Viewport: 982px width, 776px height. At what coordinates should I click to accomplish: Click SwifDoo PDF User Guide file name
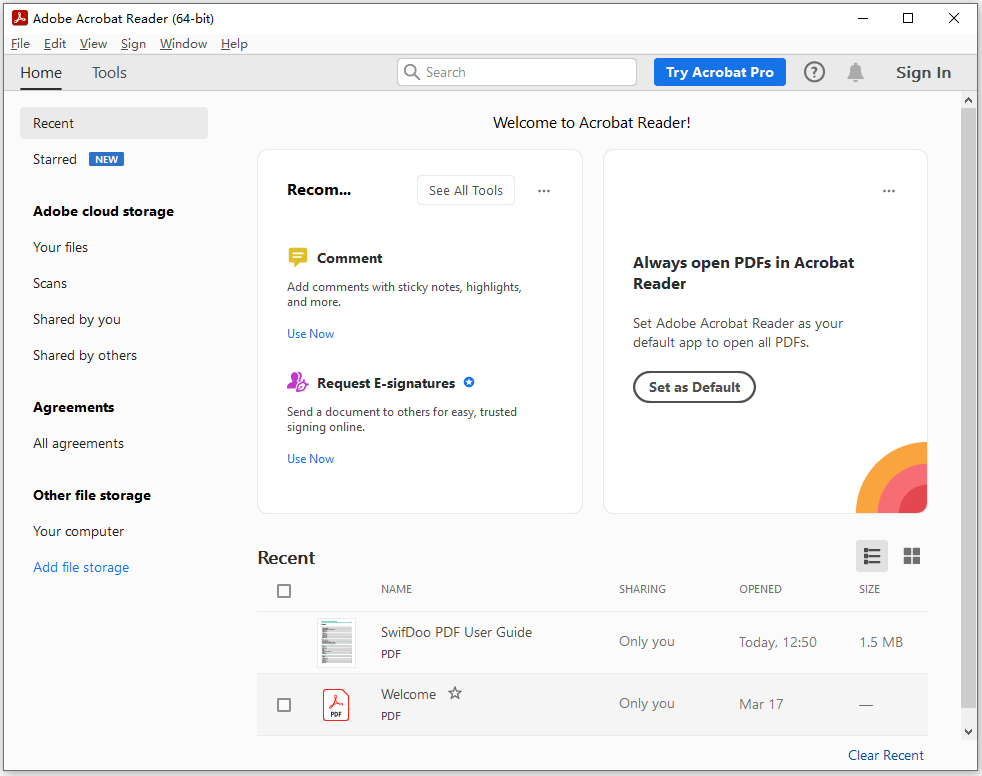[x=457, y=632]
